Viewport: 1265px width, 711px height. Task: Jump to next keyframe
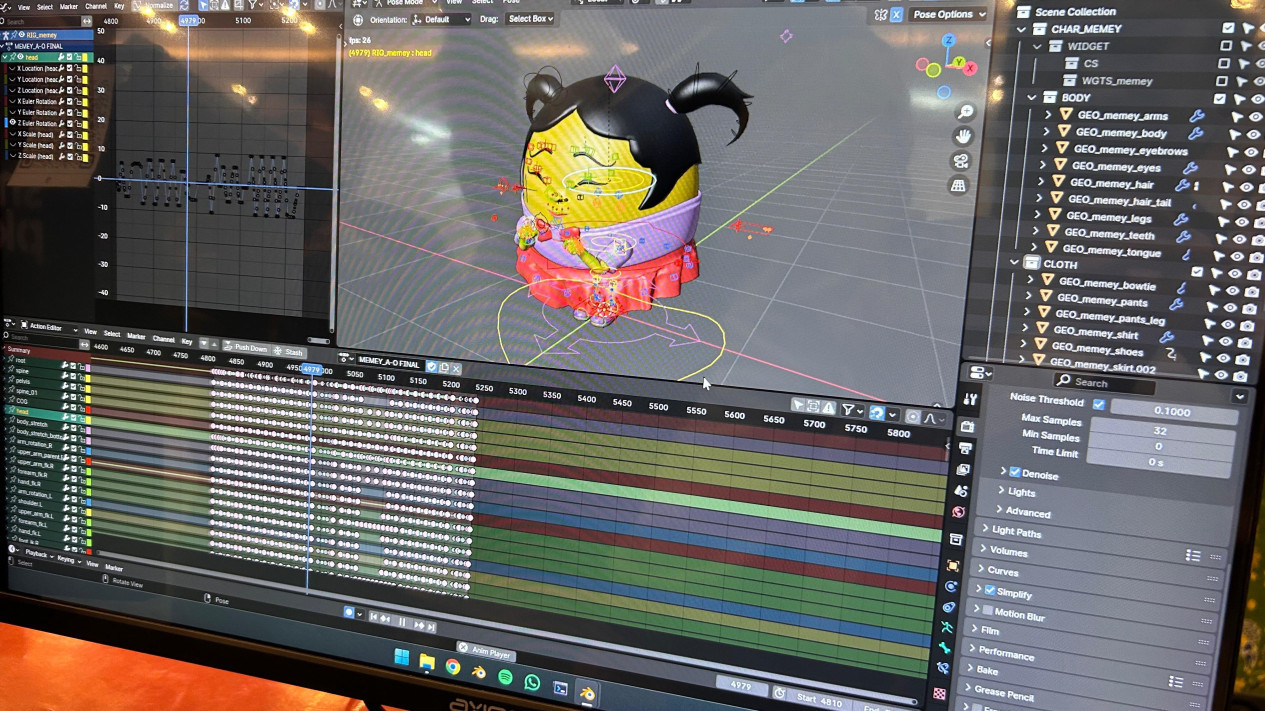click(x=419, y=625)
